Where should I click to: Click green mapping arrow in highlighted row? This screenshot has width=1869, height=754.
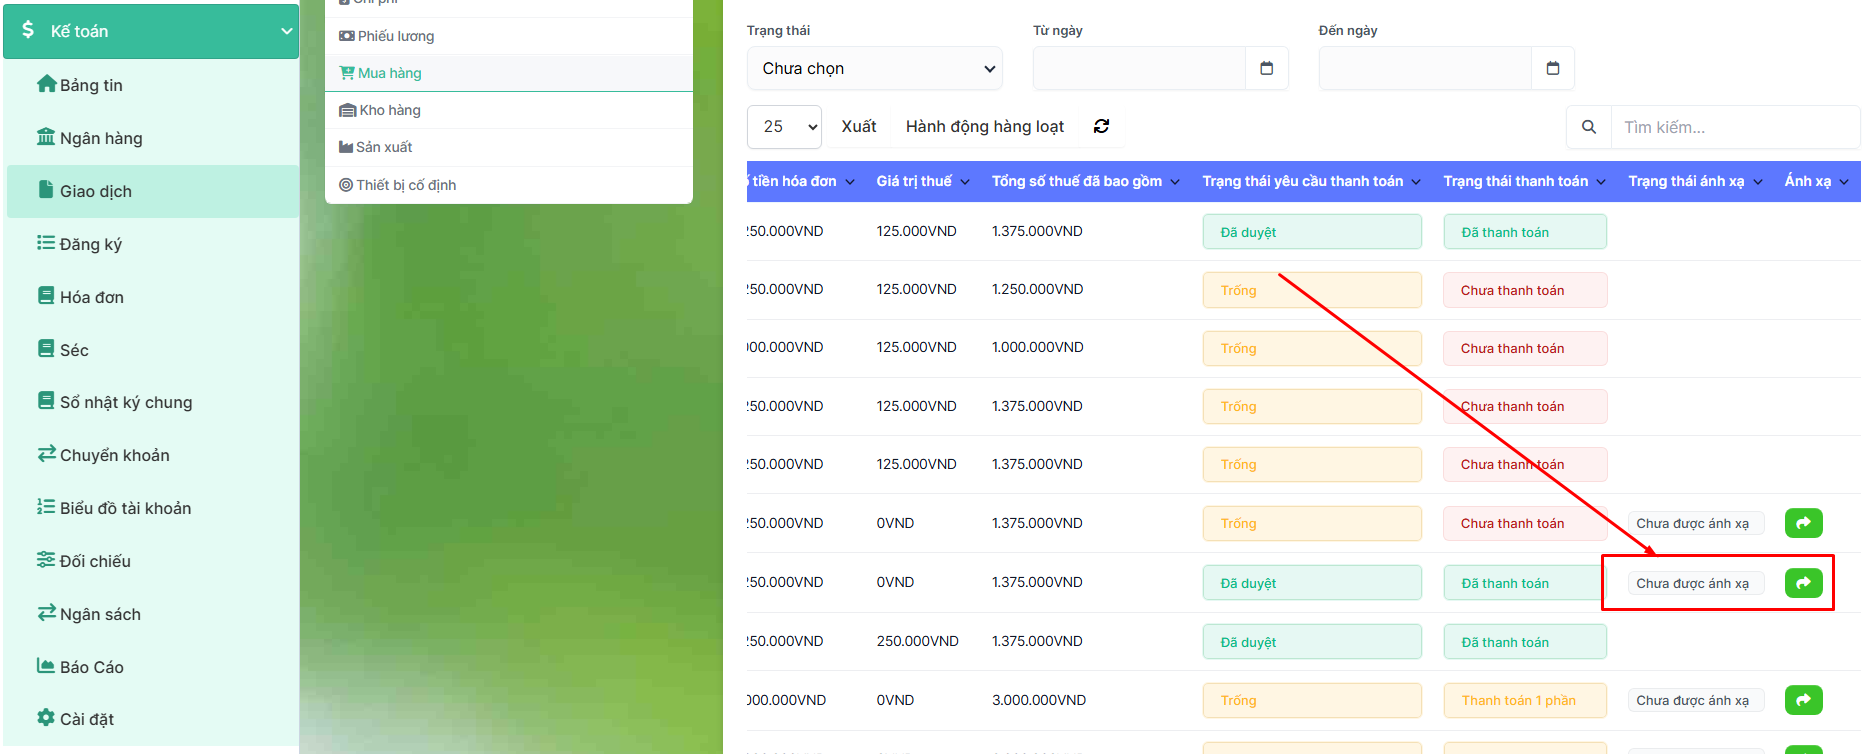pos(1803,583)
